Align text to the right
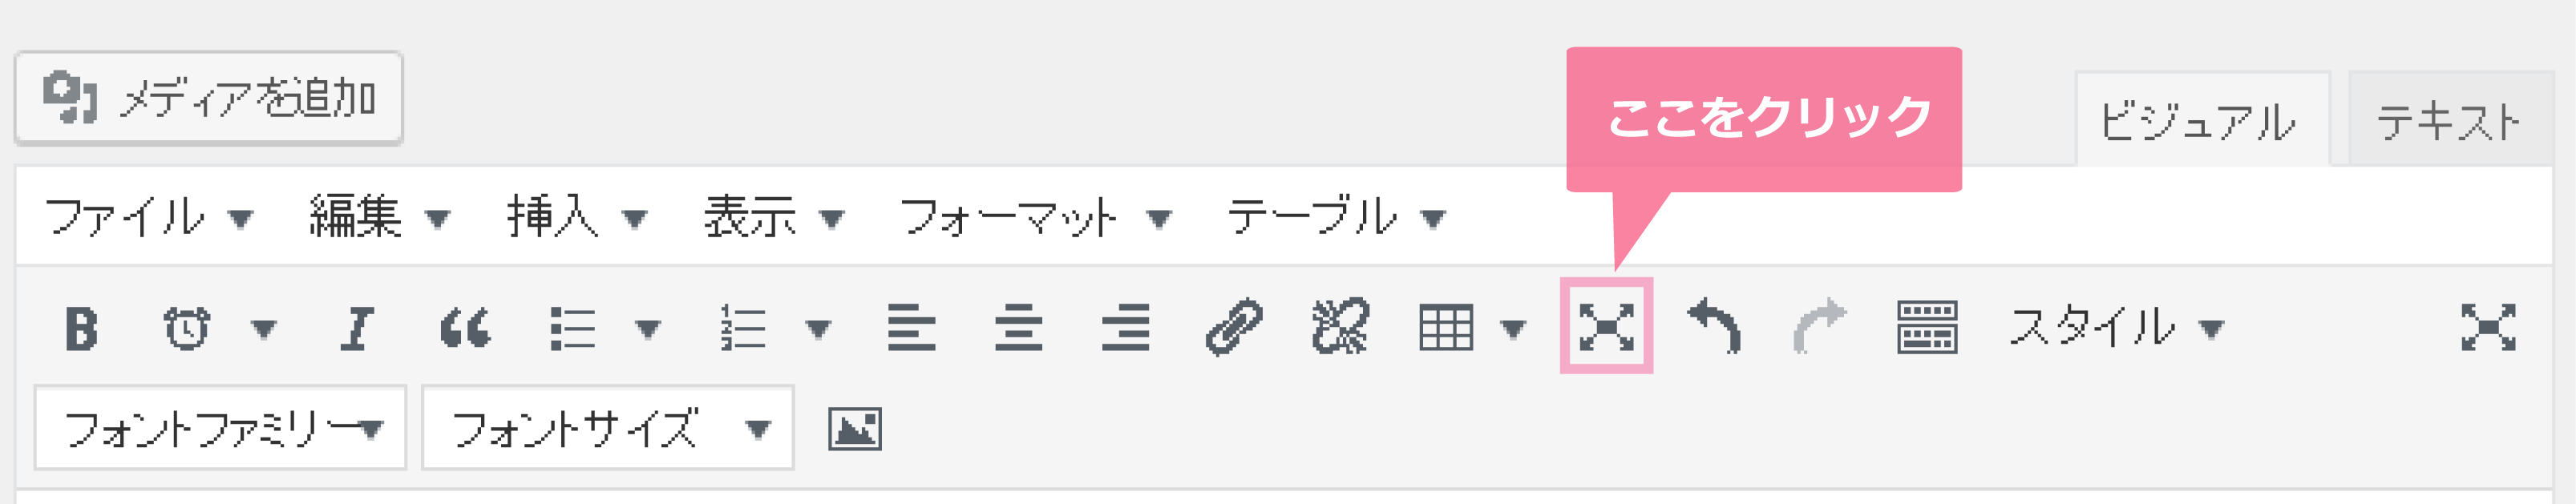Viewport: 2576px width, 504px height. (x=1125, y=327)
